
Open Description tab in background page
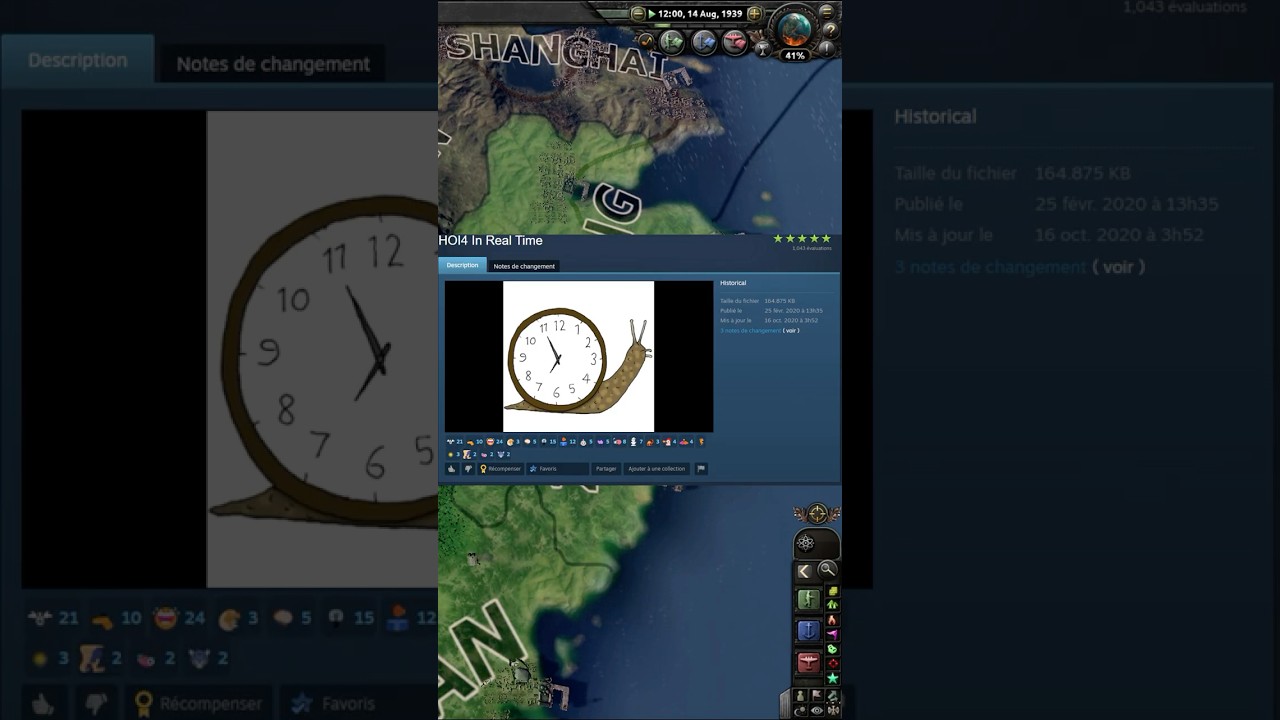tap(78, 60)
